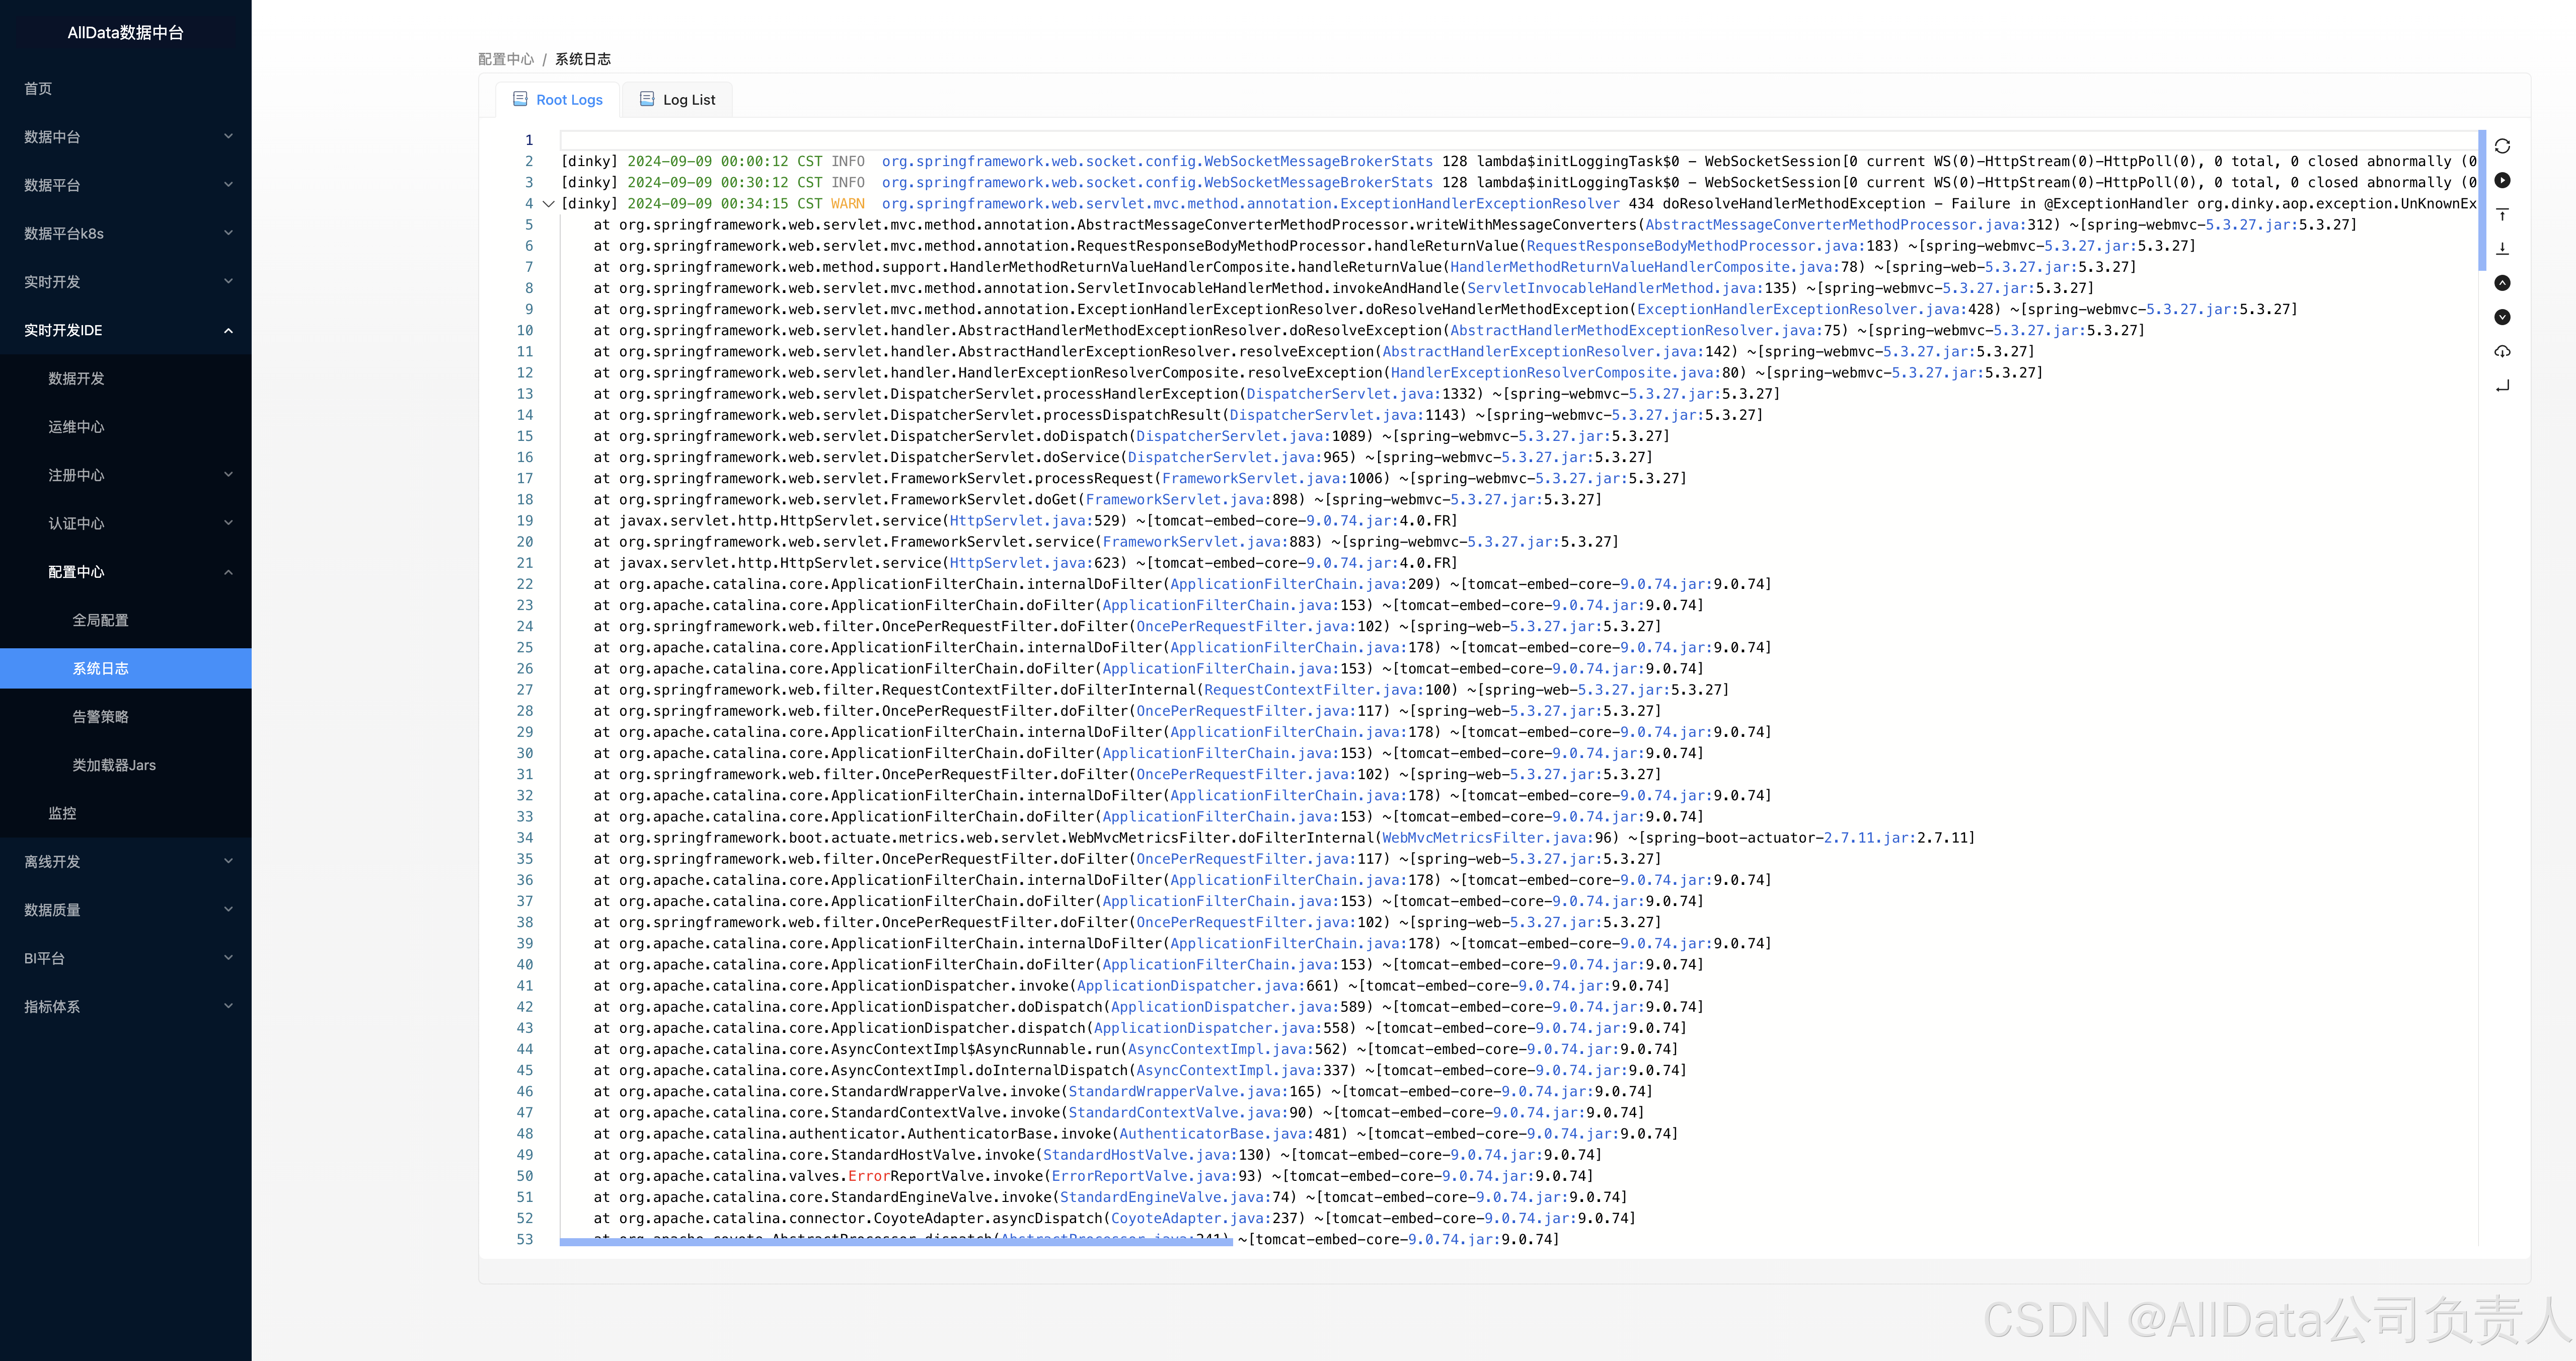2576x1361 pixels.
Task: Open 全局配置 in sidebar
Action: click(x=100, y=620)
